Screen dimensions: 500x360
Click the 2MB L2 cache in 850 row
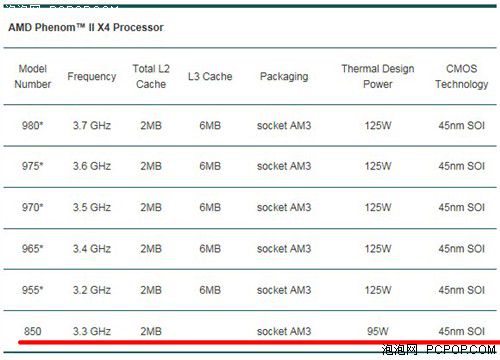151,331
